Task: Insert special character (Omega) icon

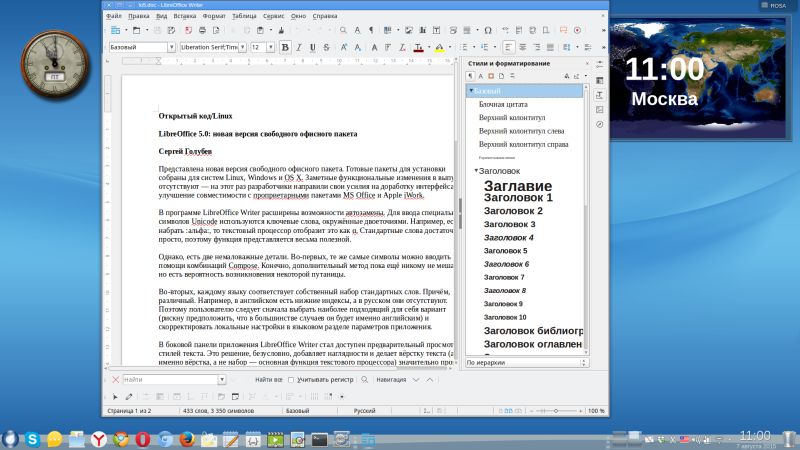Action: 488,31
